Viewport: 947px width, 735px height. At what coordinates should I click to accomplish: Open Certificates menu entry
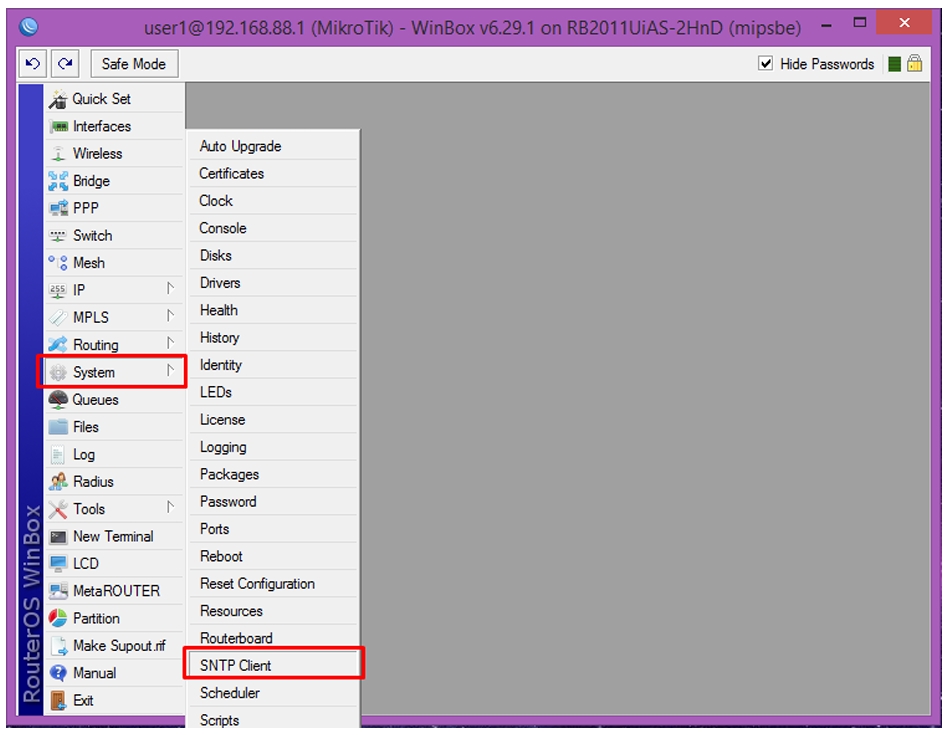click(x=274, y=173)
